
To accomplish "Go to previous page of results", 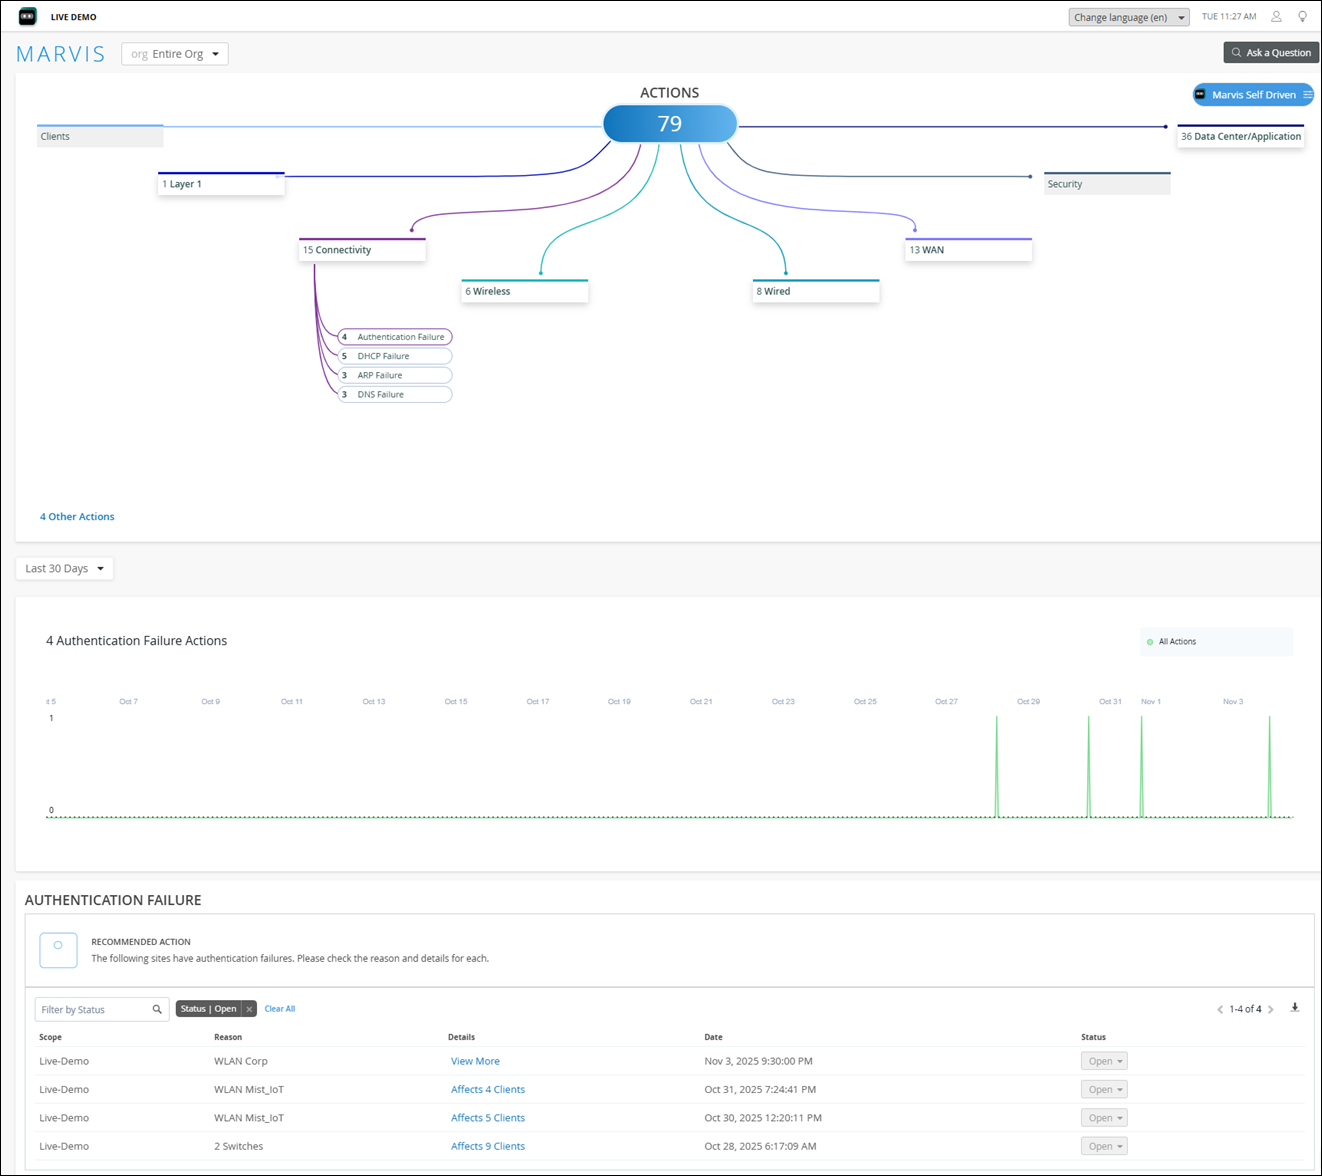I will [x=1219, y=1009].
